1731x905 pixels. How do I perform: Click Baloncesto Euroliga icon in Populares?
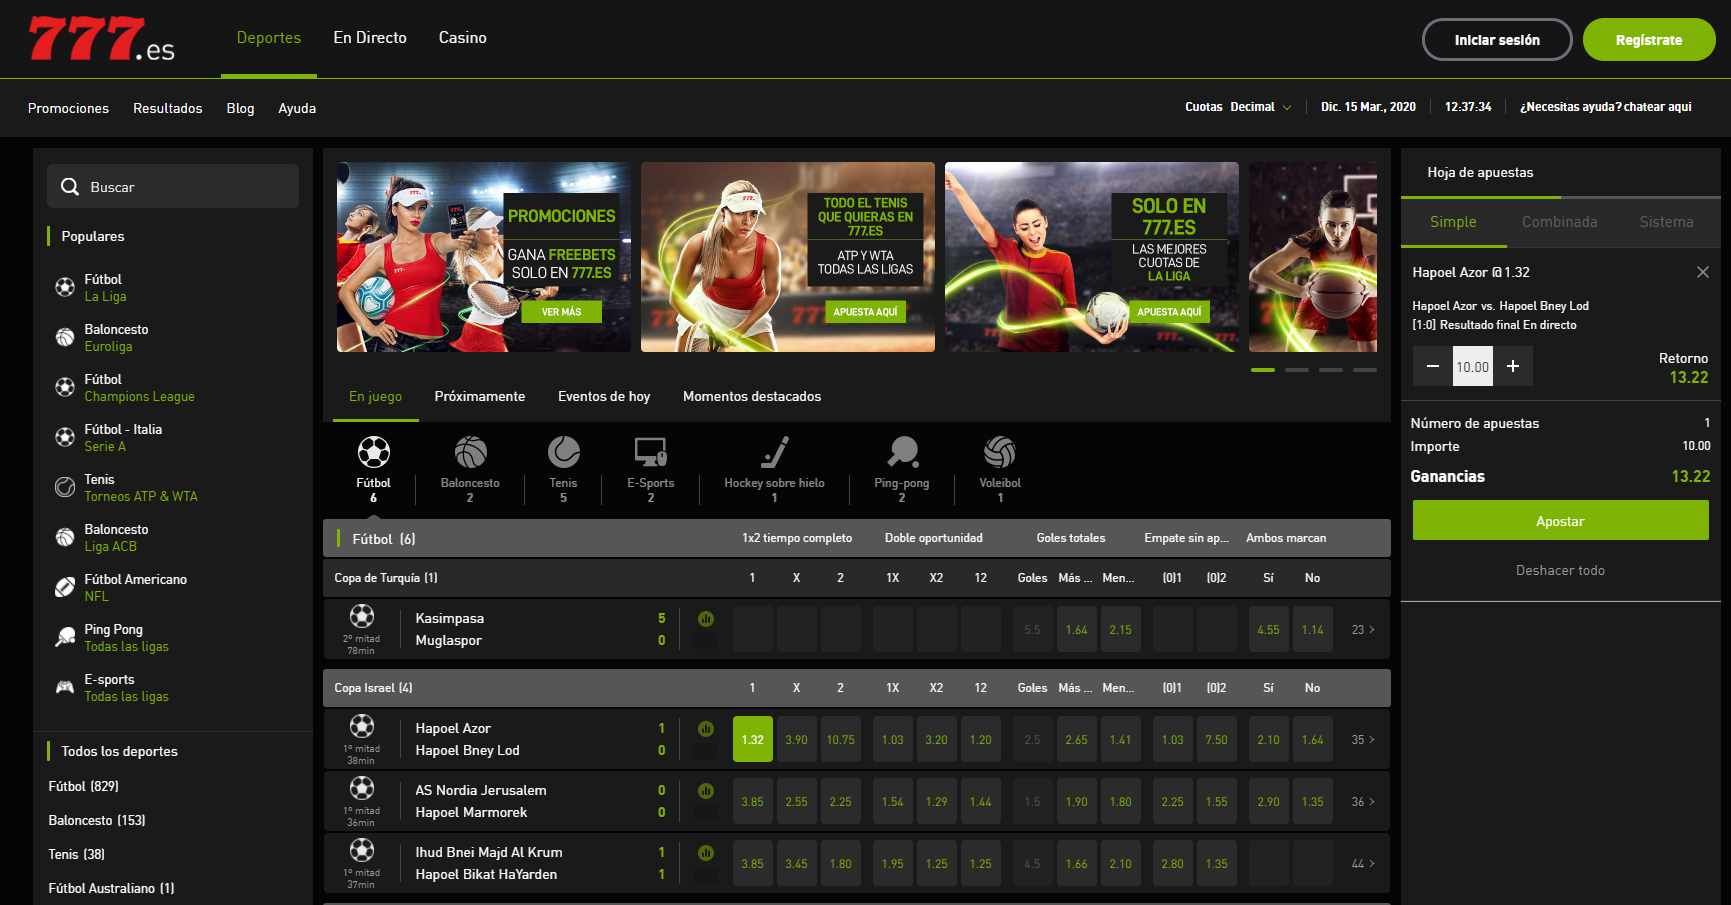(x=65, y=338)
